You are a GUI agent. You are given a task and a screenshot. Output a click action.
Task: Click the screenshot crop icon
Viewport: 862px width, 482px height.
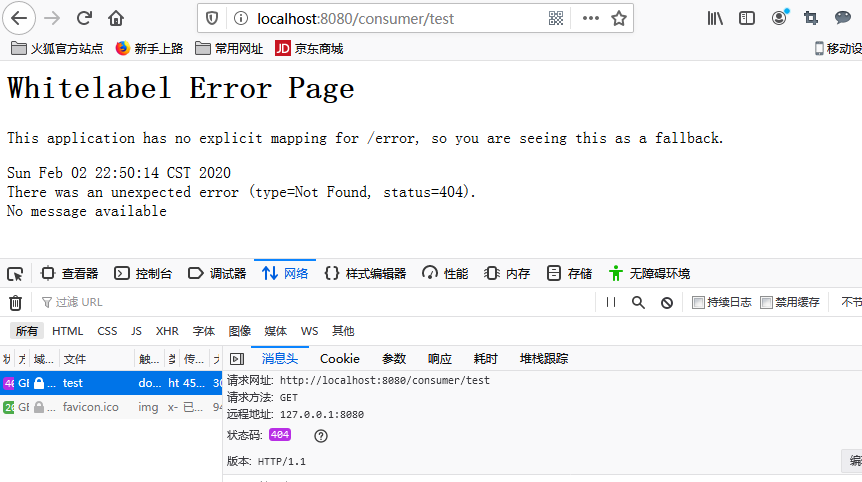811,18
